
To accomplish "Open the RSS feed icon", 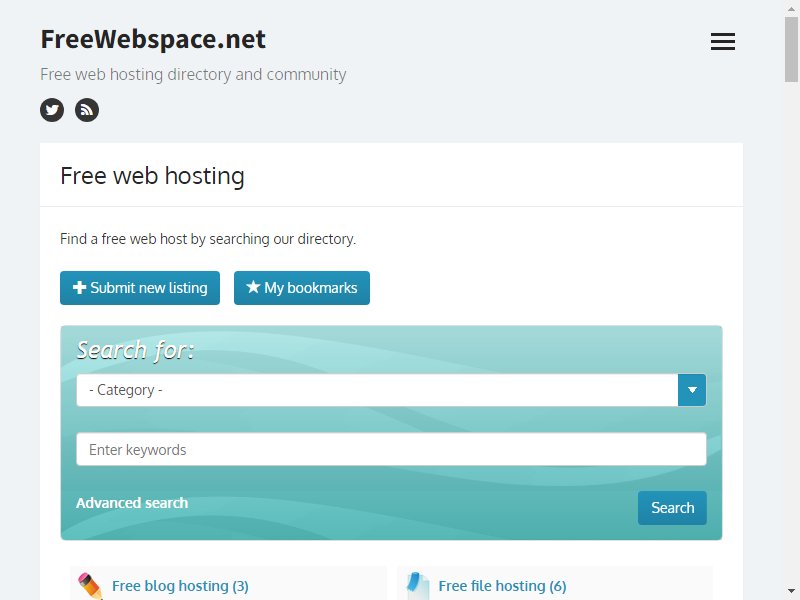I will 87,110.
